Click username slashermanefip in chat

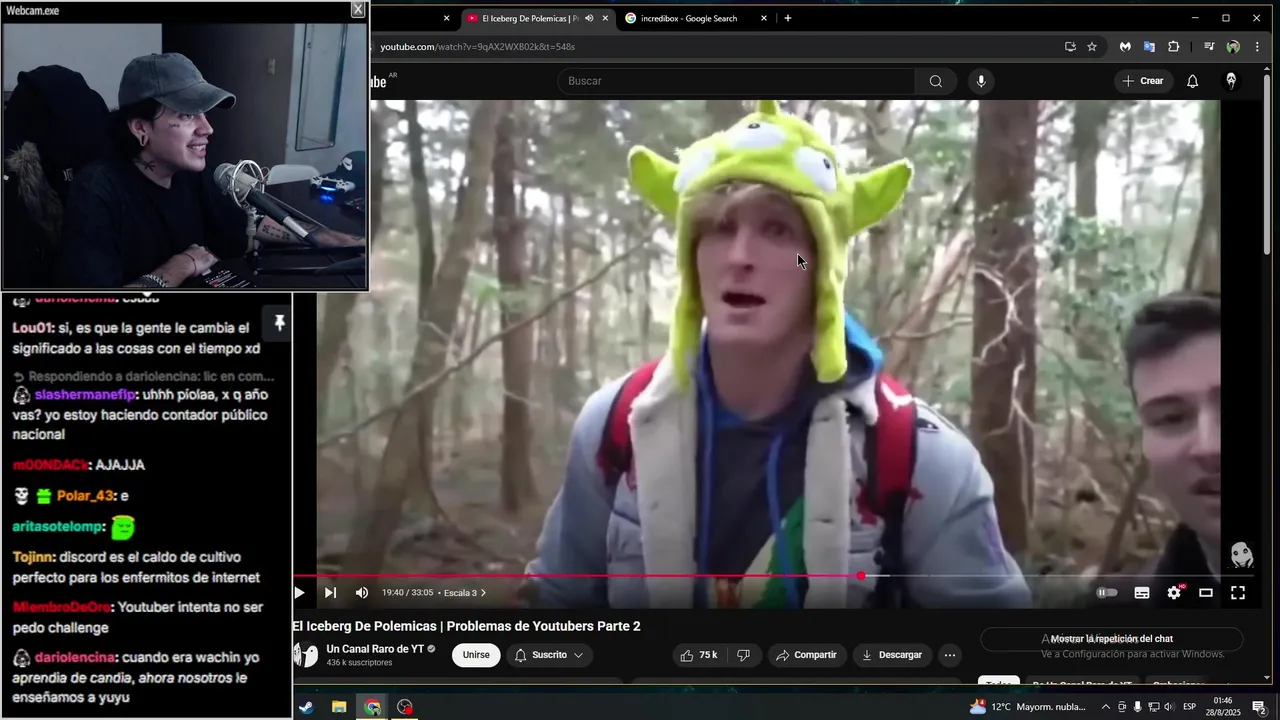(85, 395)
